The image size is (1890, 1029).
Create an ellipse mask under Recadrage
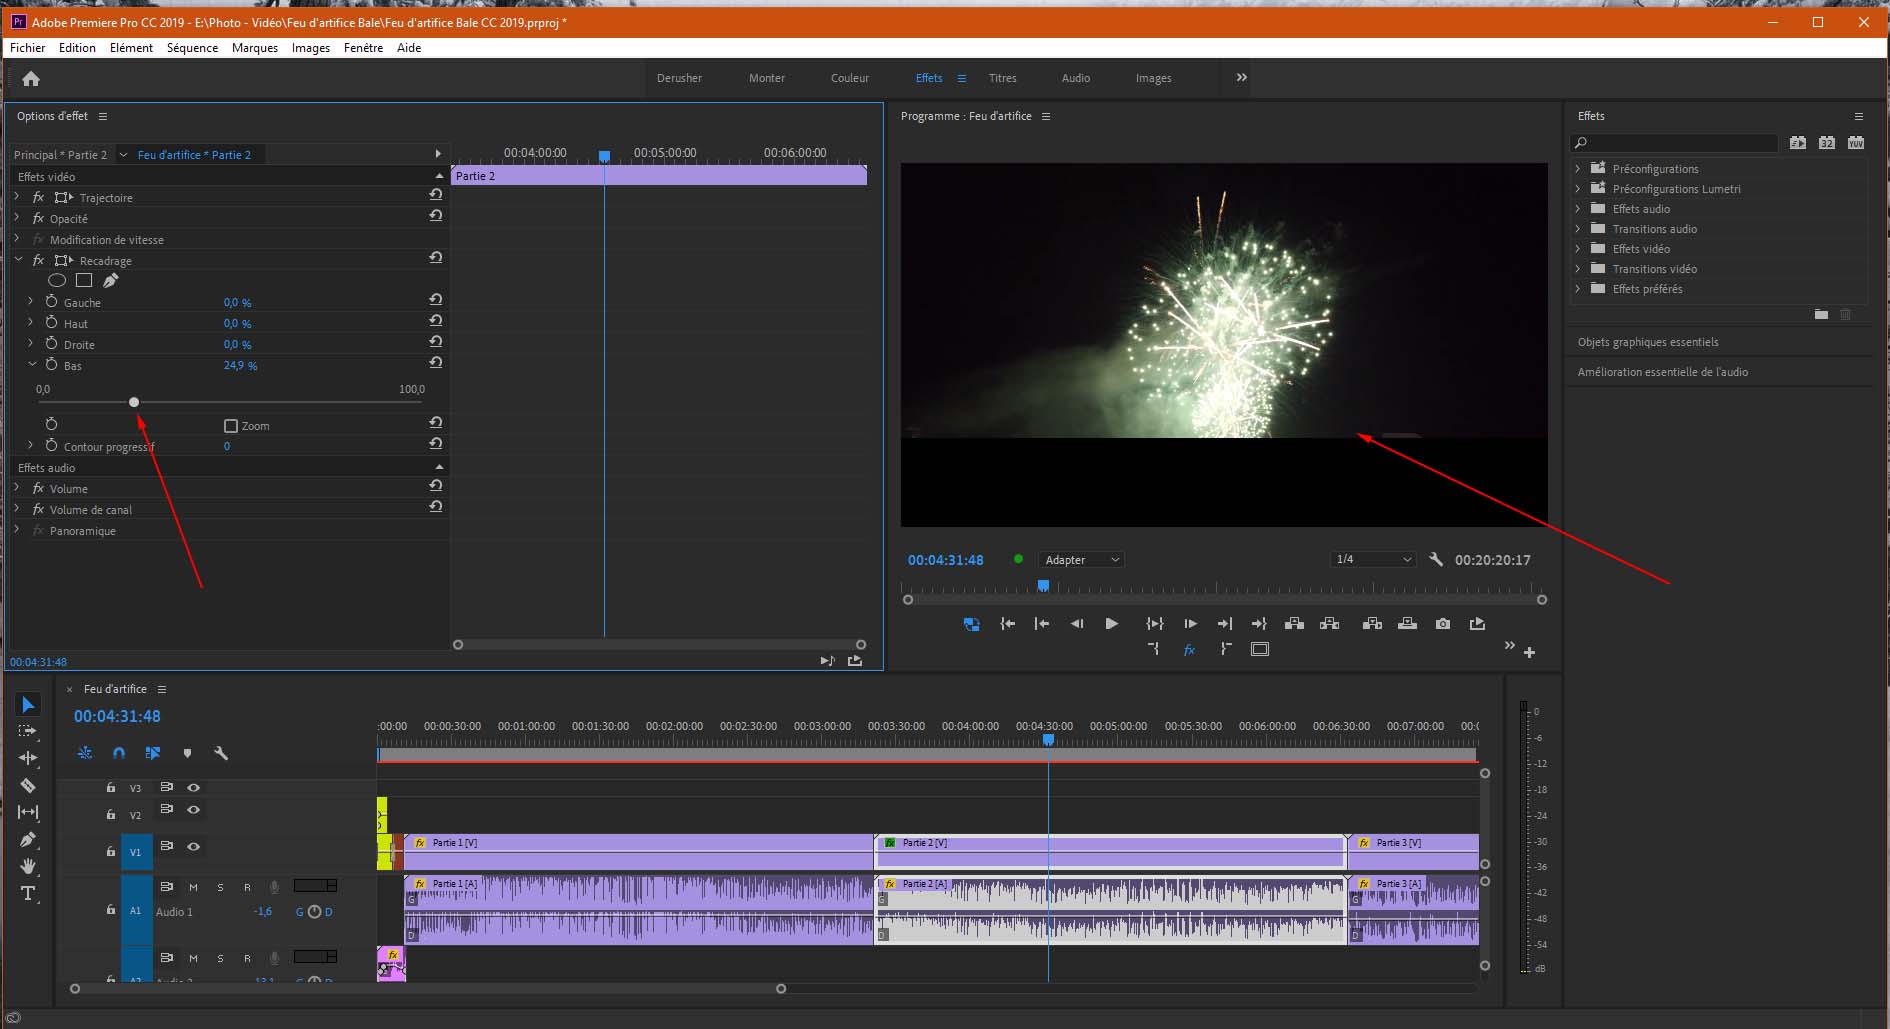(57, 281)
